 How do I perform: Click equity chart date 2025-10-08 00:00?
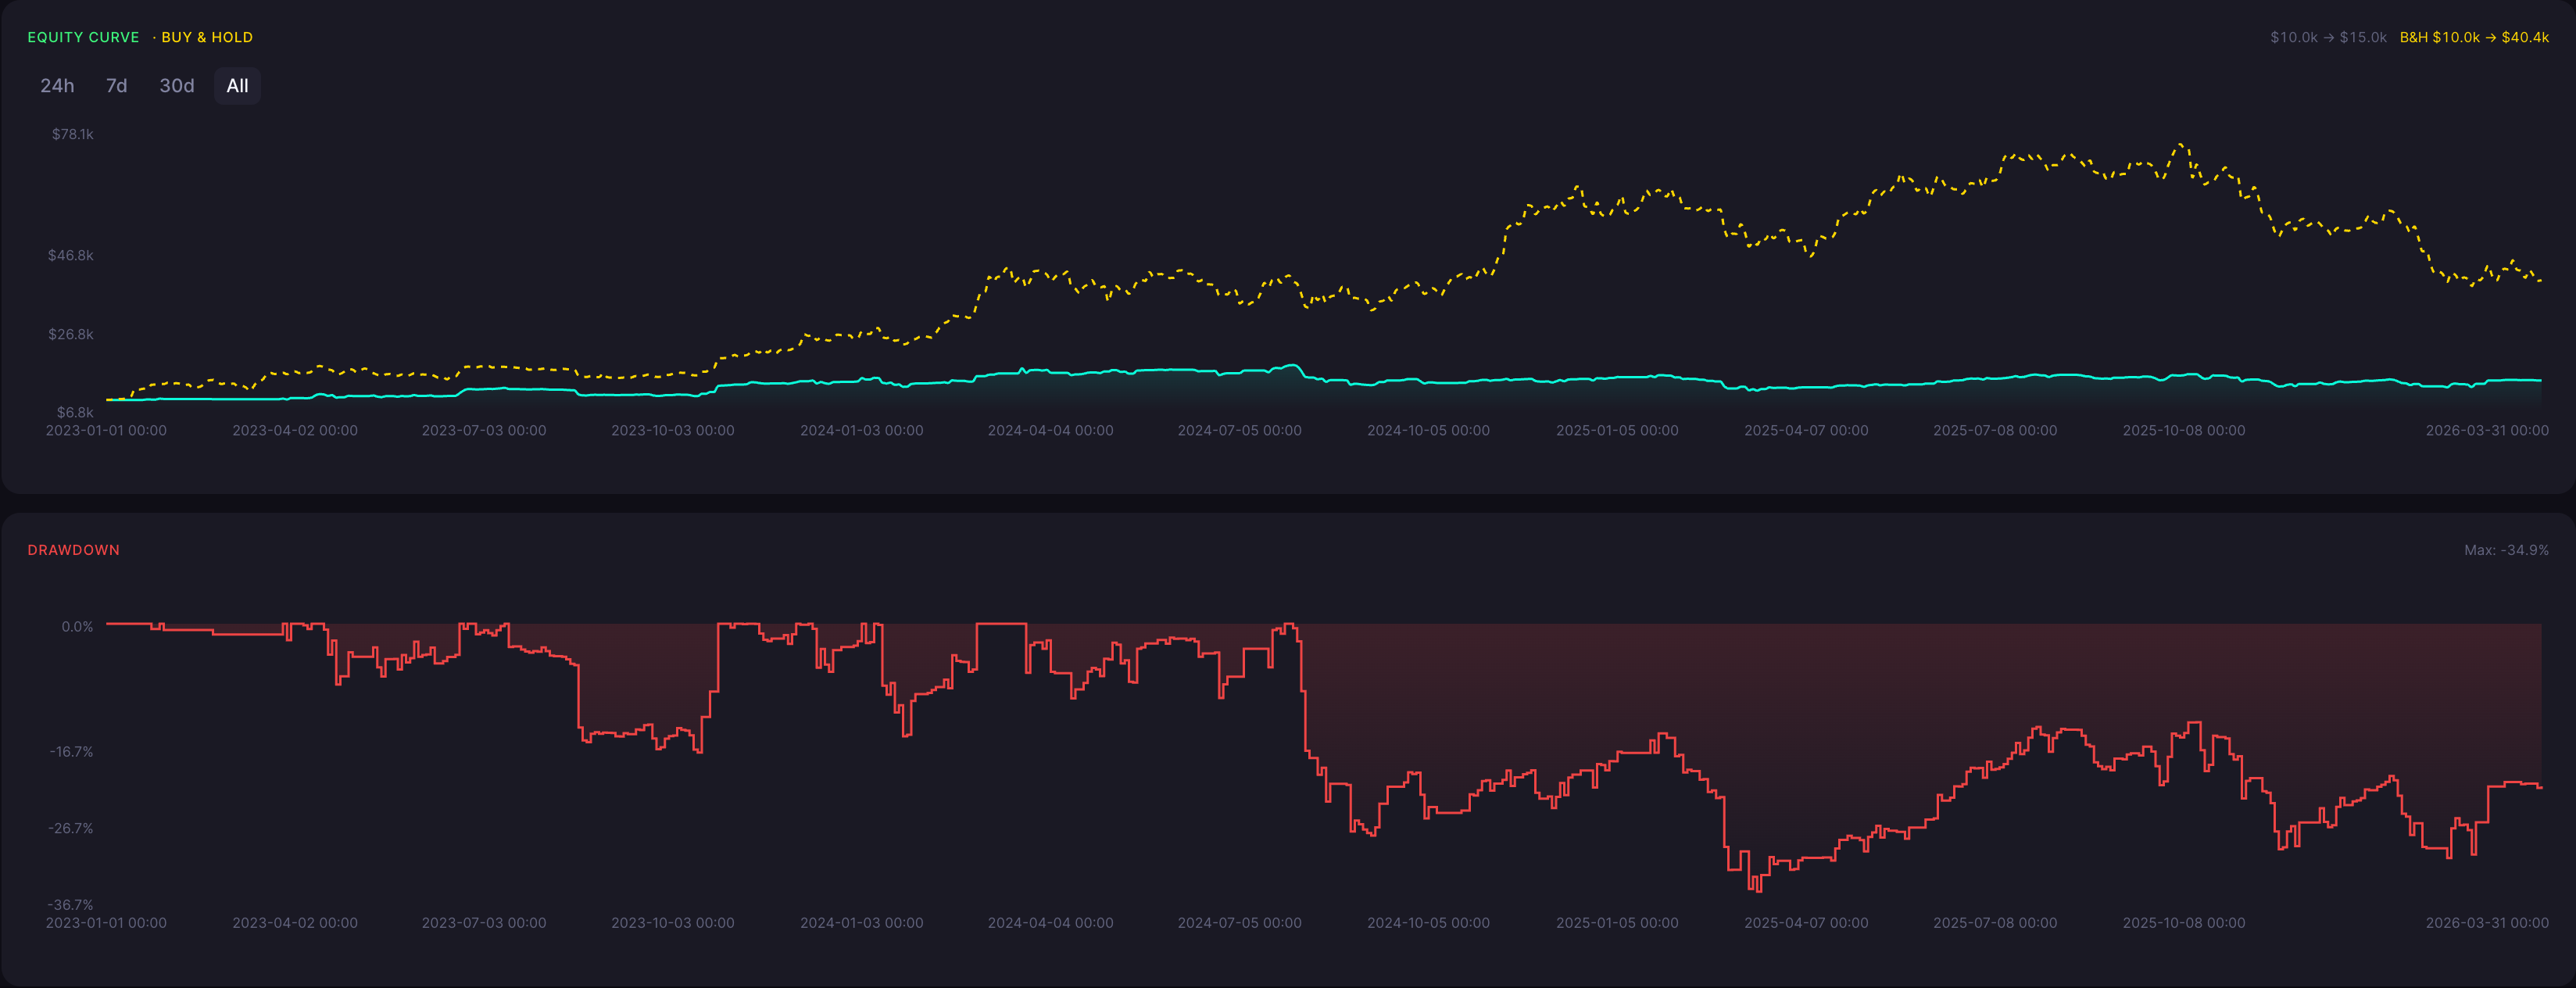point(2185,430)
